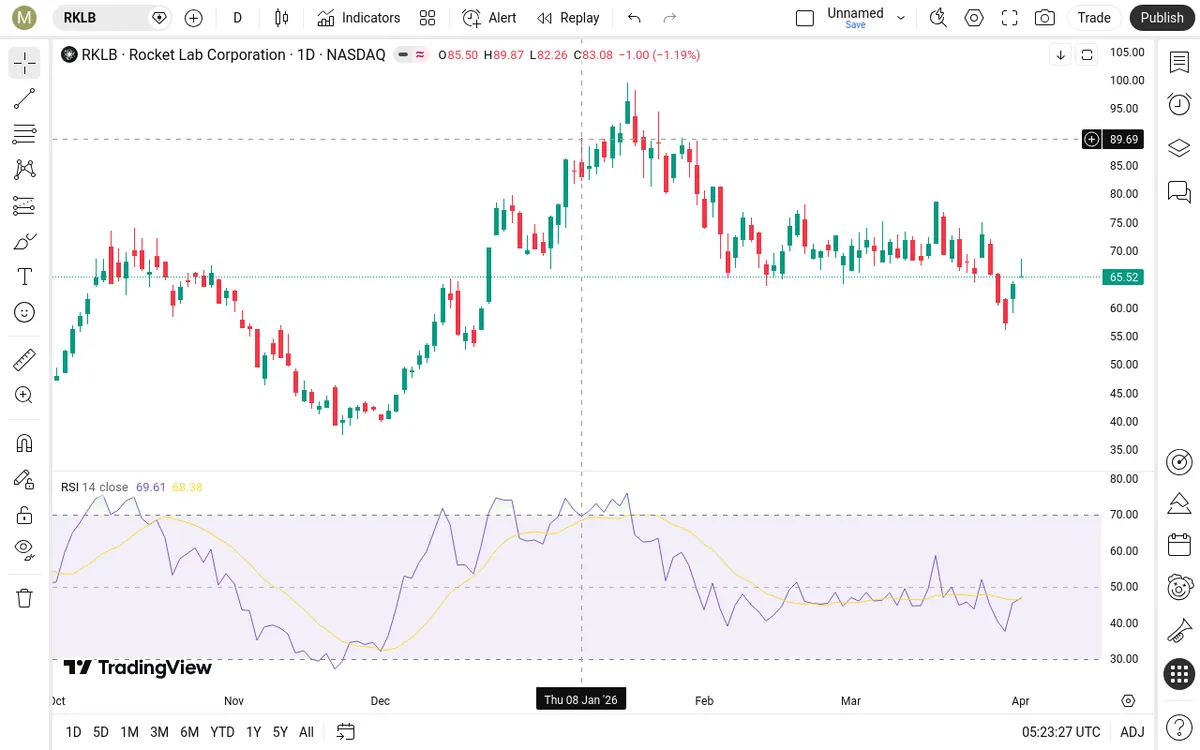Open the RKLB symbol search field
This screenshot has width=1200, height=750.
click(x=113, y=18)
